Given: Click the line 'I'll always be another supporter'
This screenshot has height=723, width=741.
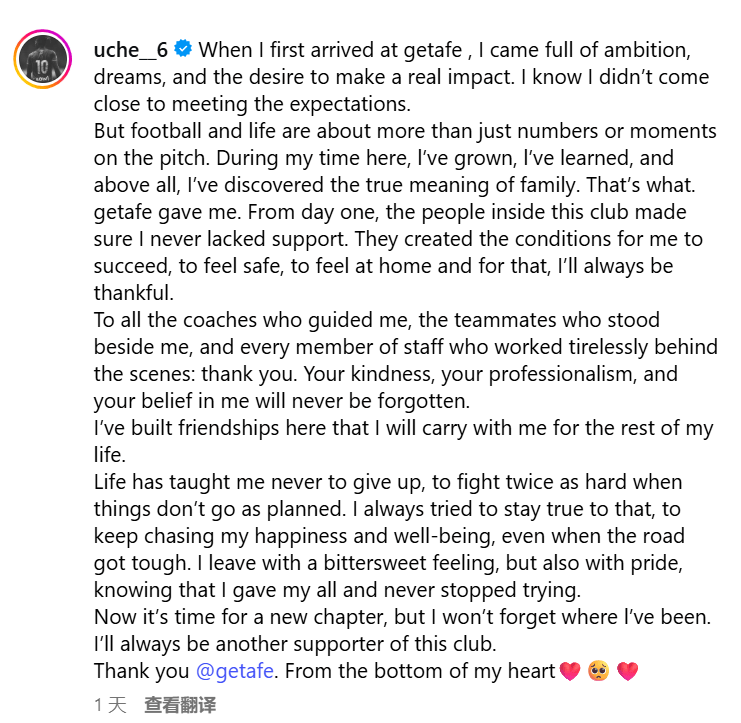Looking at the screenshot, I should [x=295, y=644].
